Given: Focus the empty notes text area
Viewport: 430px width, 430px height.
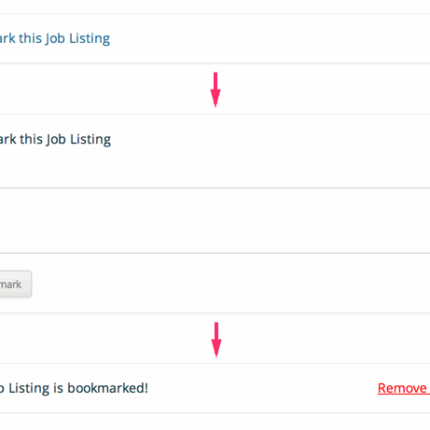Looking at the screenshot, I should 215,220.
